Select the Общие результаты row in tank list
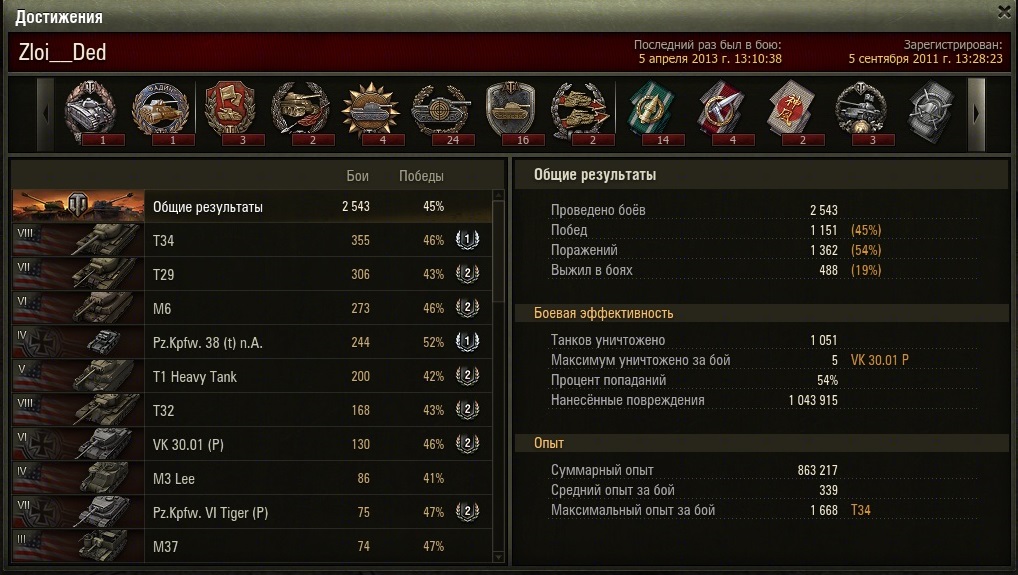This screenshot has width=1018, height=575. [x=252, y=206]
